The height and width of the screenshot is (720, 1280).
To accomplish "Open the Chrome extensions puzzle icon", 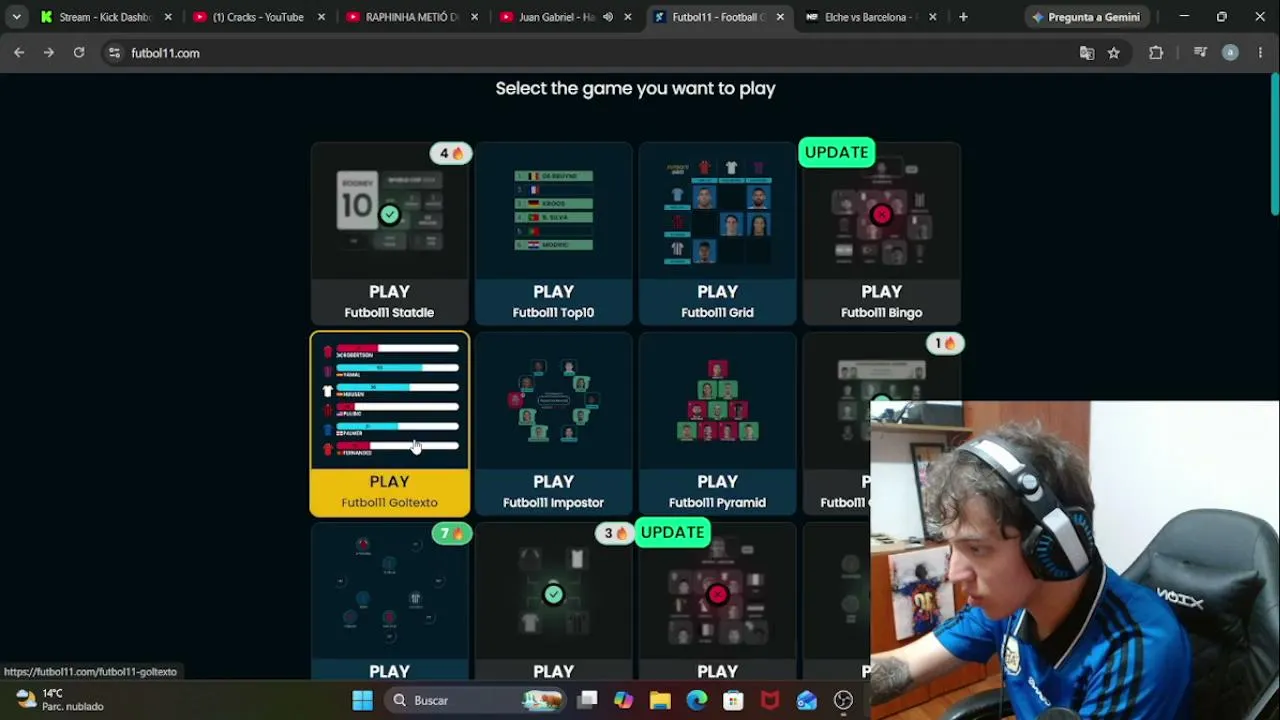I will [x=1156, y=53].
